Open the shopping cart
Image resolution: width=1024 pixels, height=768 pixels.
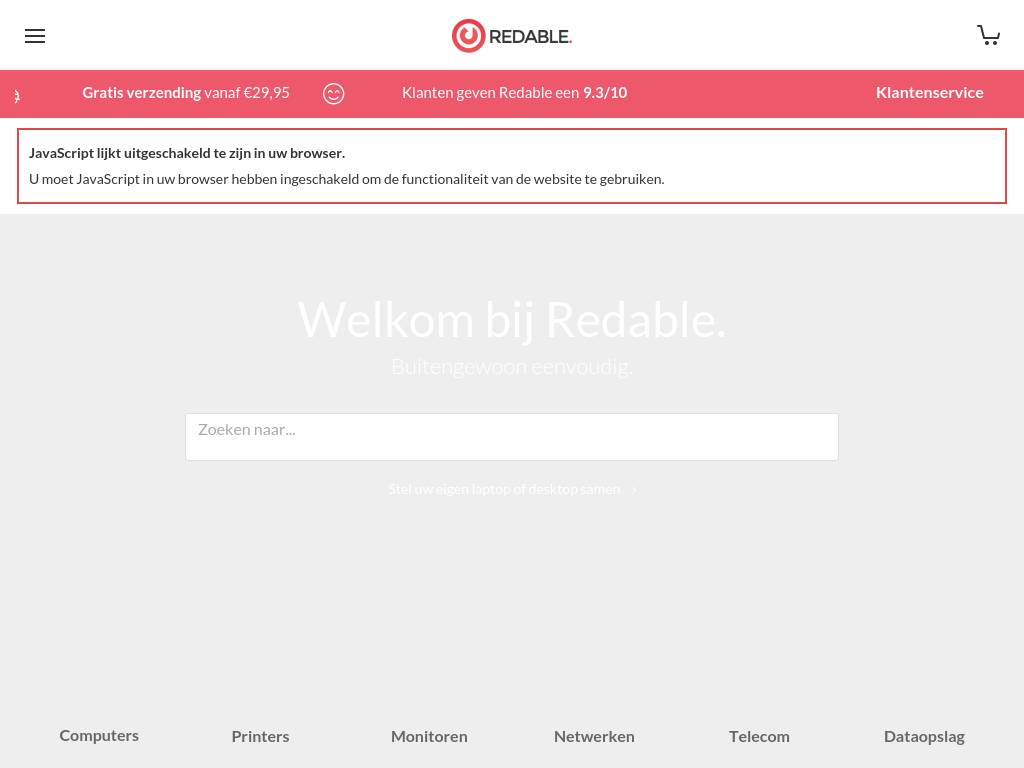pyautogui.click(x=988, y=36)
